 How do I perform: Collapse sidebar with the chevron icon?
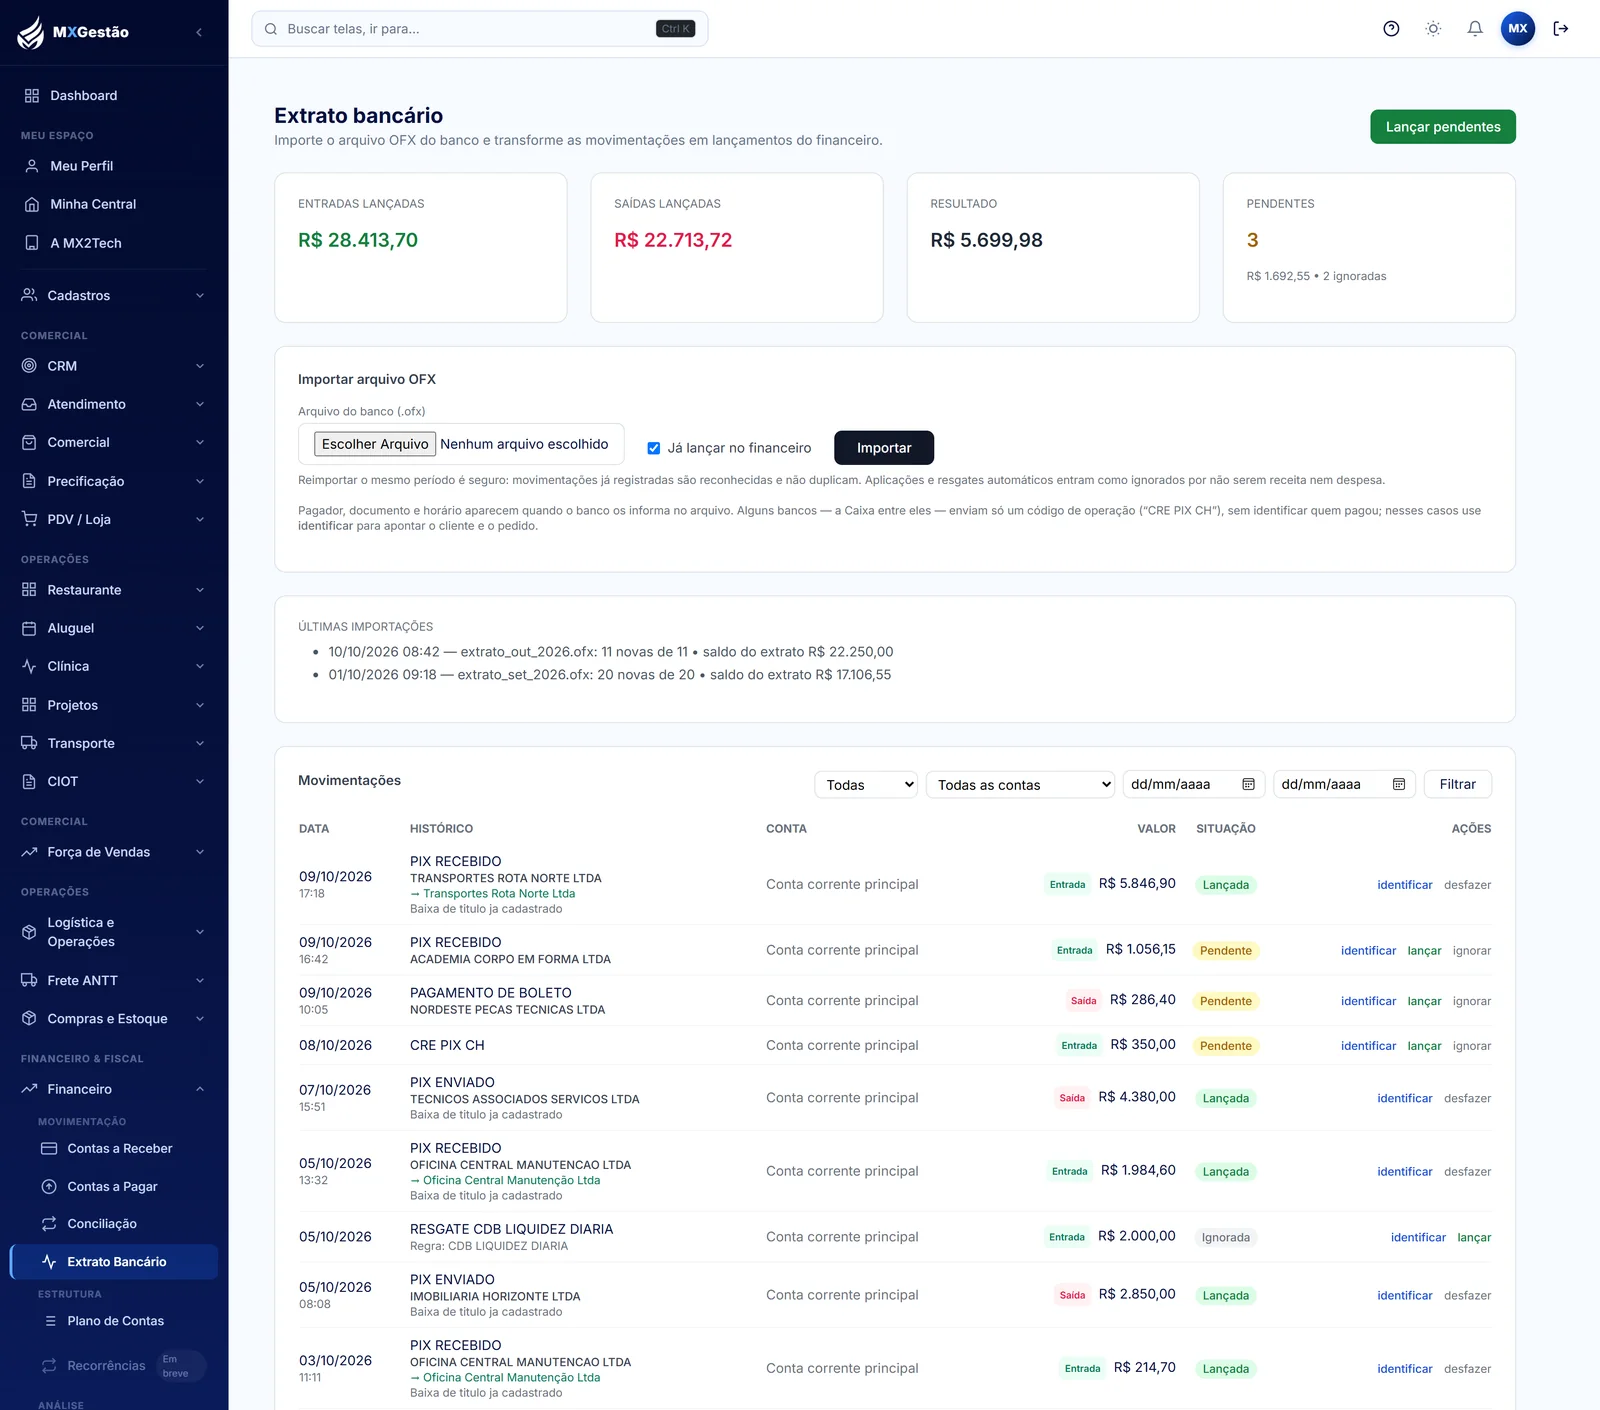coord(199,32)
